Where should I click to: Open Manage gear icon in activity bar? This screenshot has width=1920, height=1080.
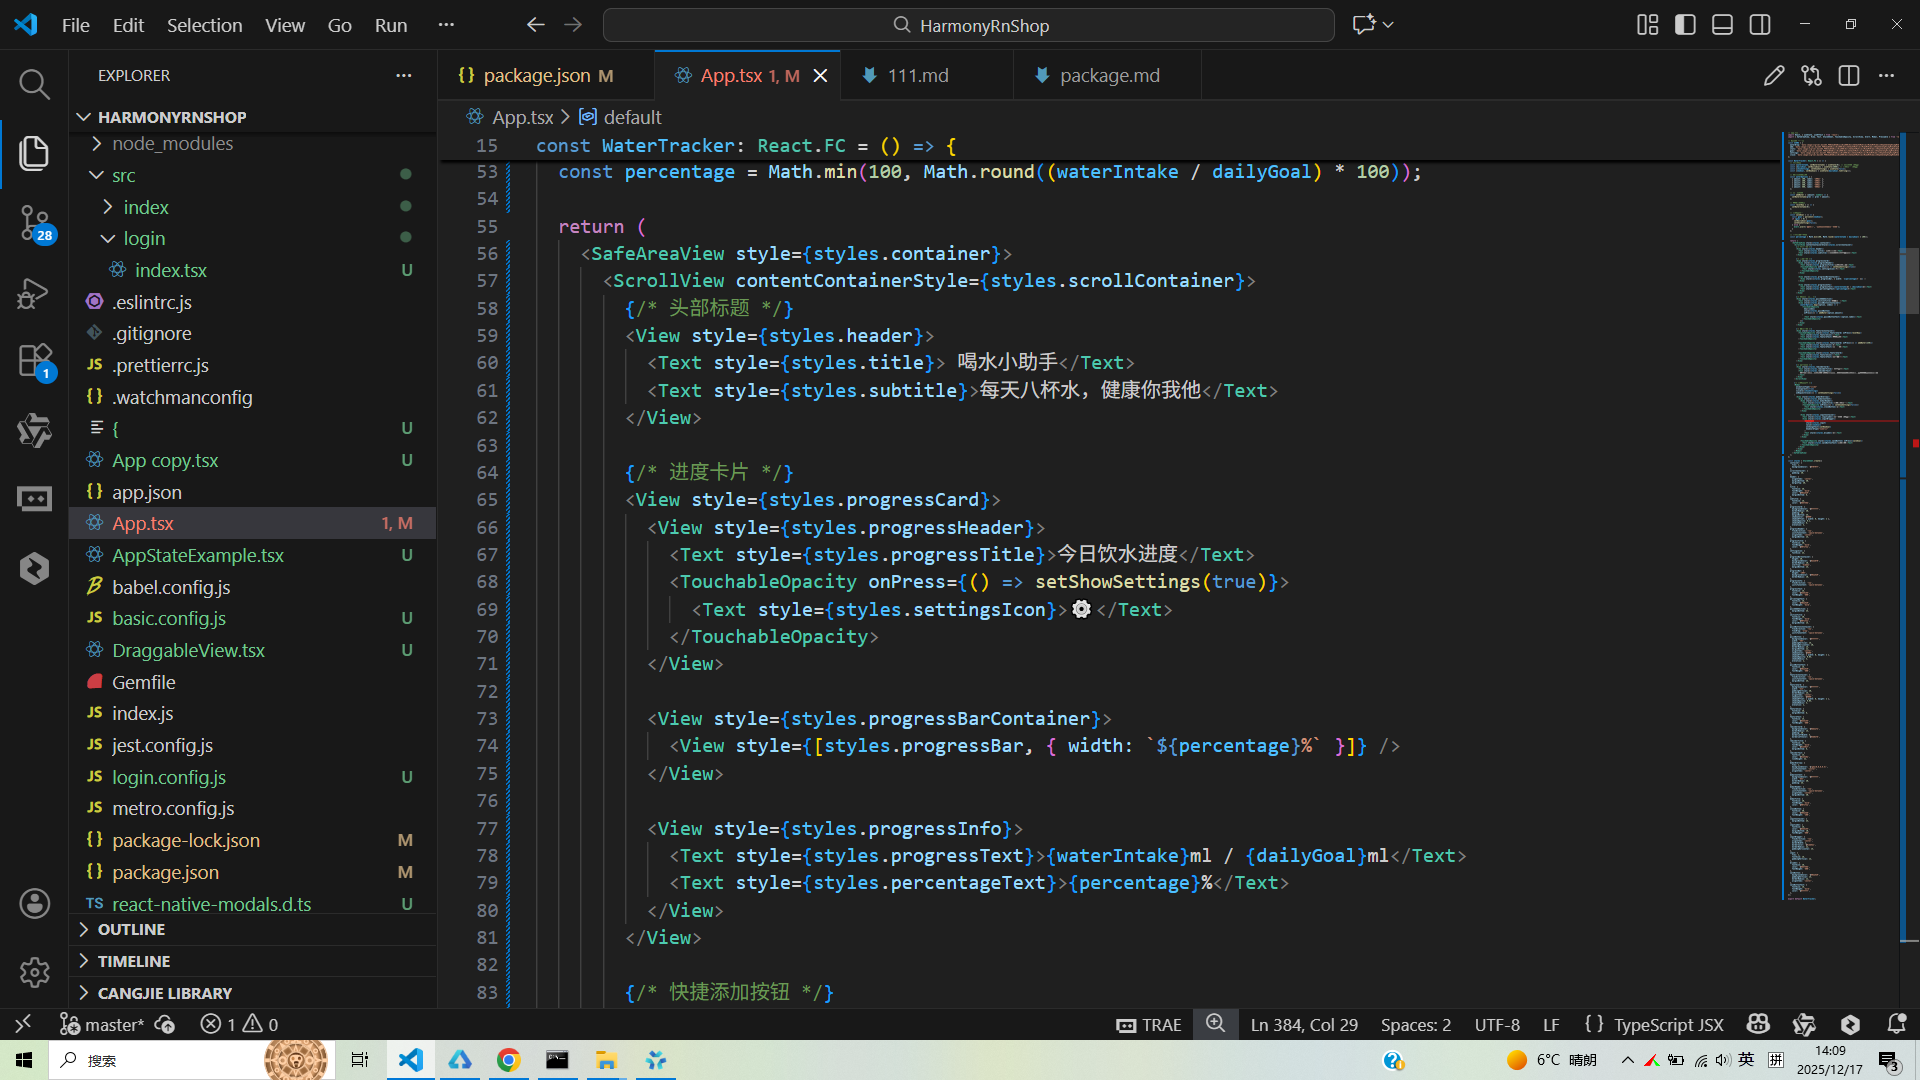[34, 972]
